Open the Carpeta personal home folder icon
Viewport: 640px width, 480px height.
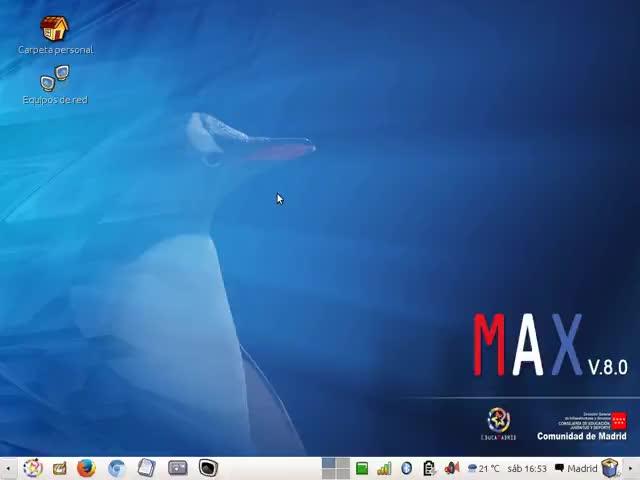click(54, 29)
